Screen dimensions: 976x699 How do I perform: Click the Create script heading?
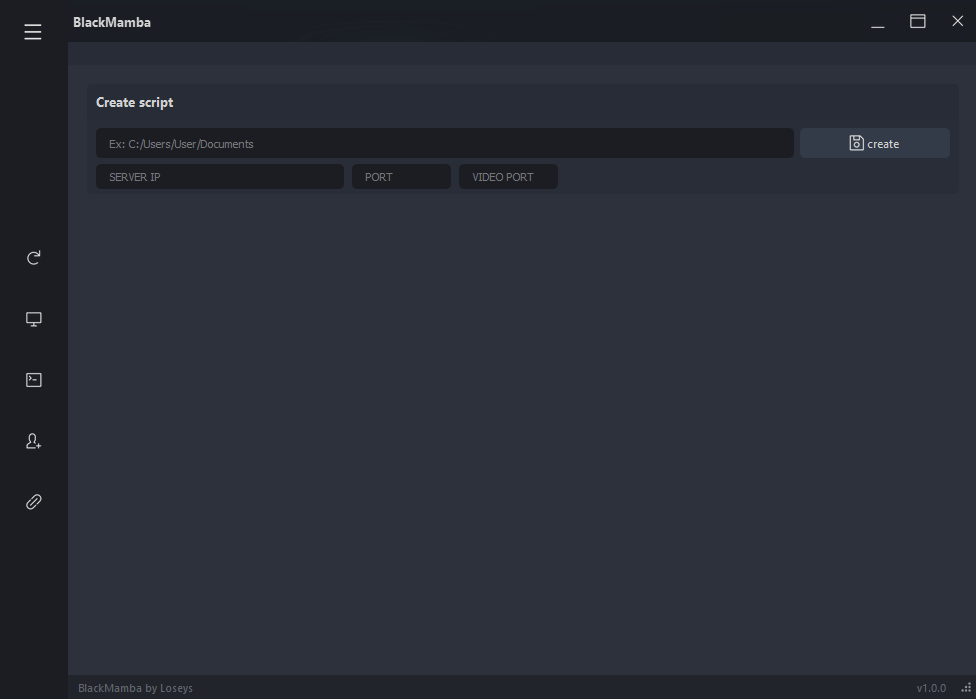coord(134,103)
